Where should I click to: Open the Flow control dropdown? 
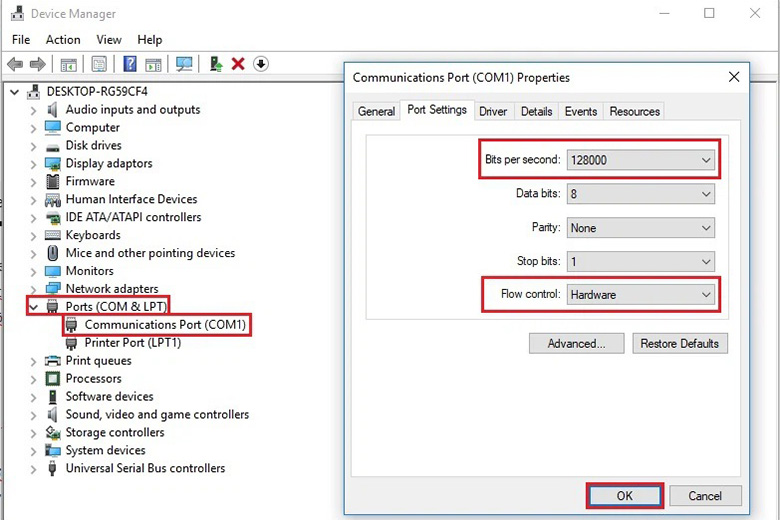[641, 295]
